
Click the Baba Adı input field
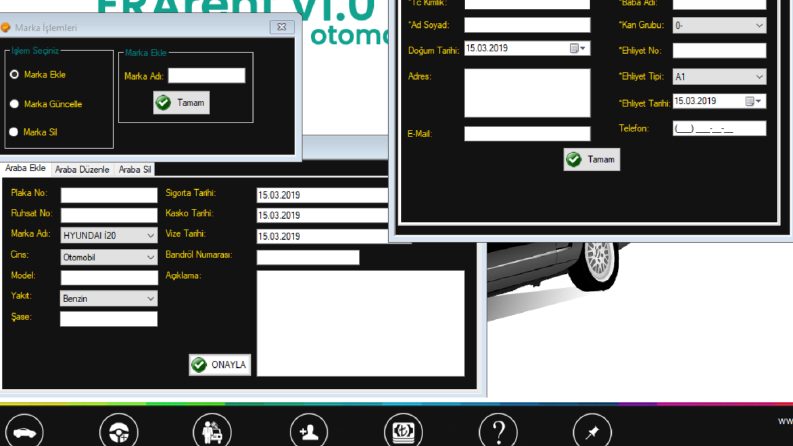pos(719,4)
